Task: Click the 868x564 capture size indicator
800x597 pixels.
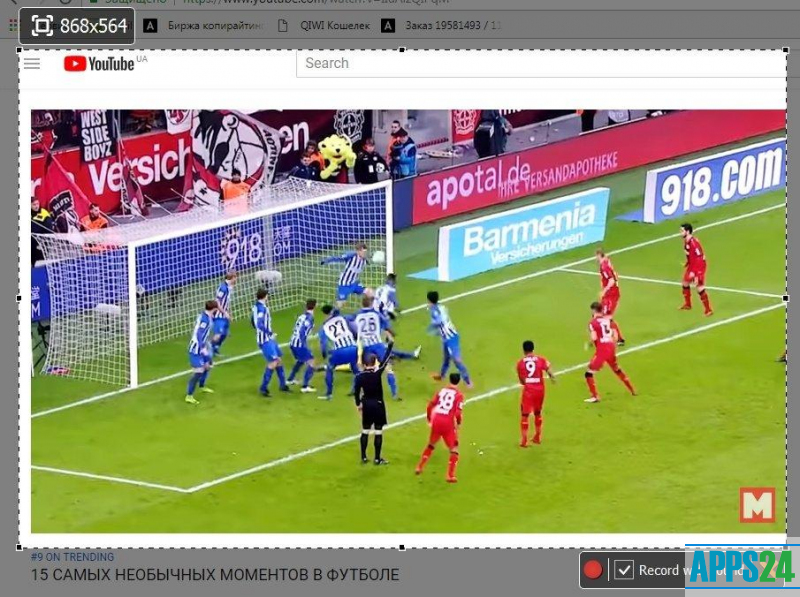Action: [x=78, y=26]
